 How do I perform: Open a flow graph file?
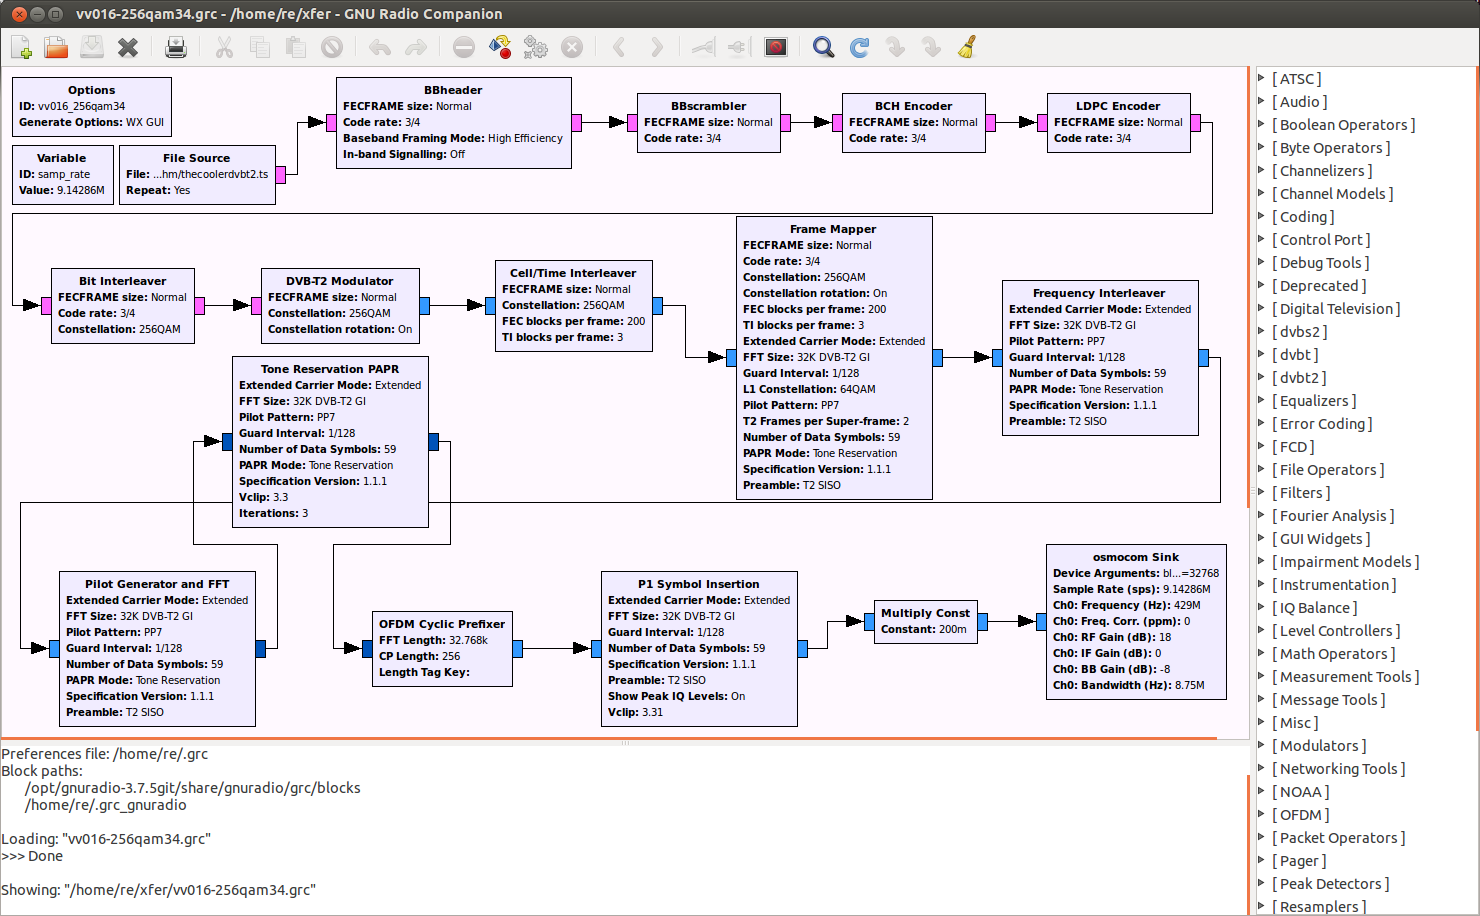click(x=56, y=47)
